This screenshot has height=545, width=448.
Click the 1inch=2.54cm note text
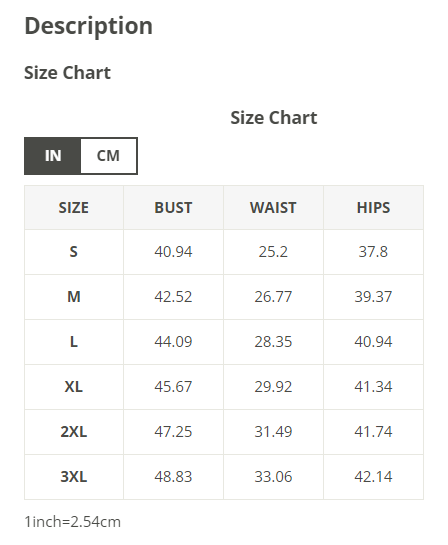(73, 522)
